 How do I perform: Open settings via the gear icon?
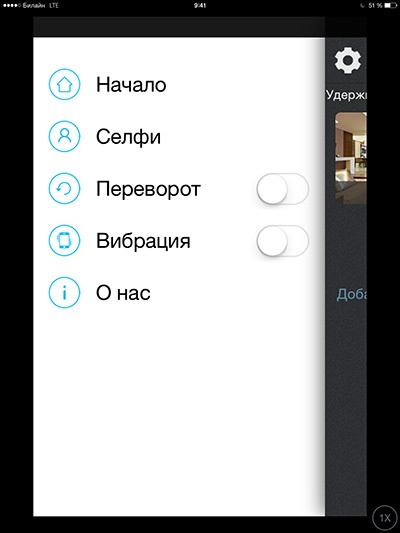(x=348, y=60)
